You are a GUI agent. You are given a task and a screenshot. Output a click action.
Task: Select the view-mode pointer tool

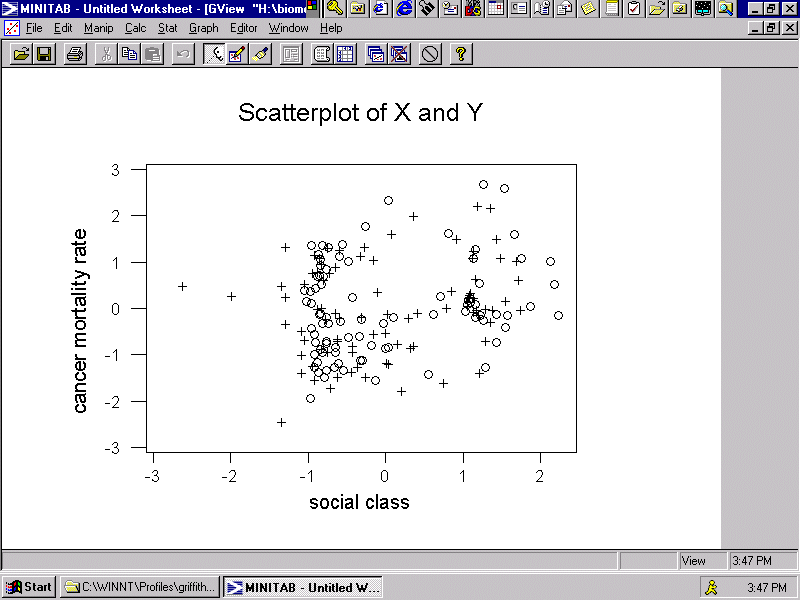tap(214, 54)
